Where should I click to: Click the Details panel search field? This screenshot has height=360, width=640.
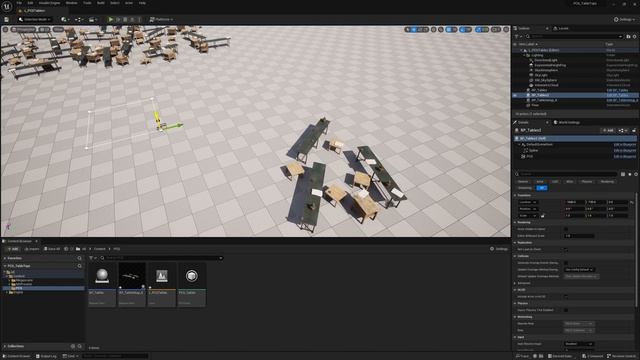point(567,174)
